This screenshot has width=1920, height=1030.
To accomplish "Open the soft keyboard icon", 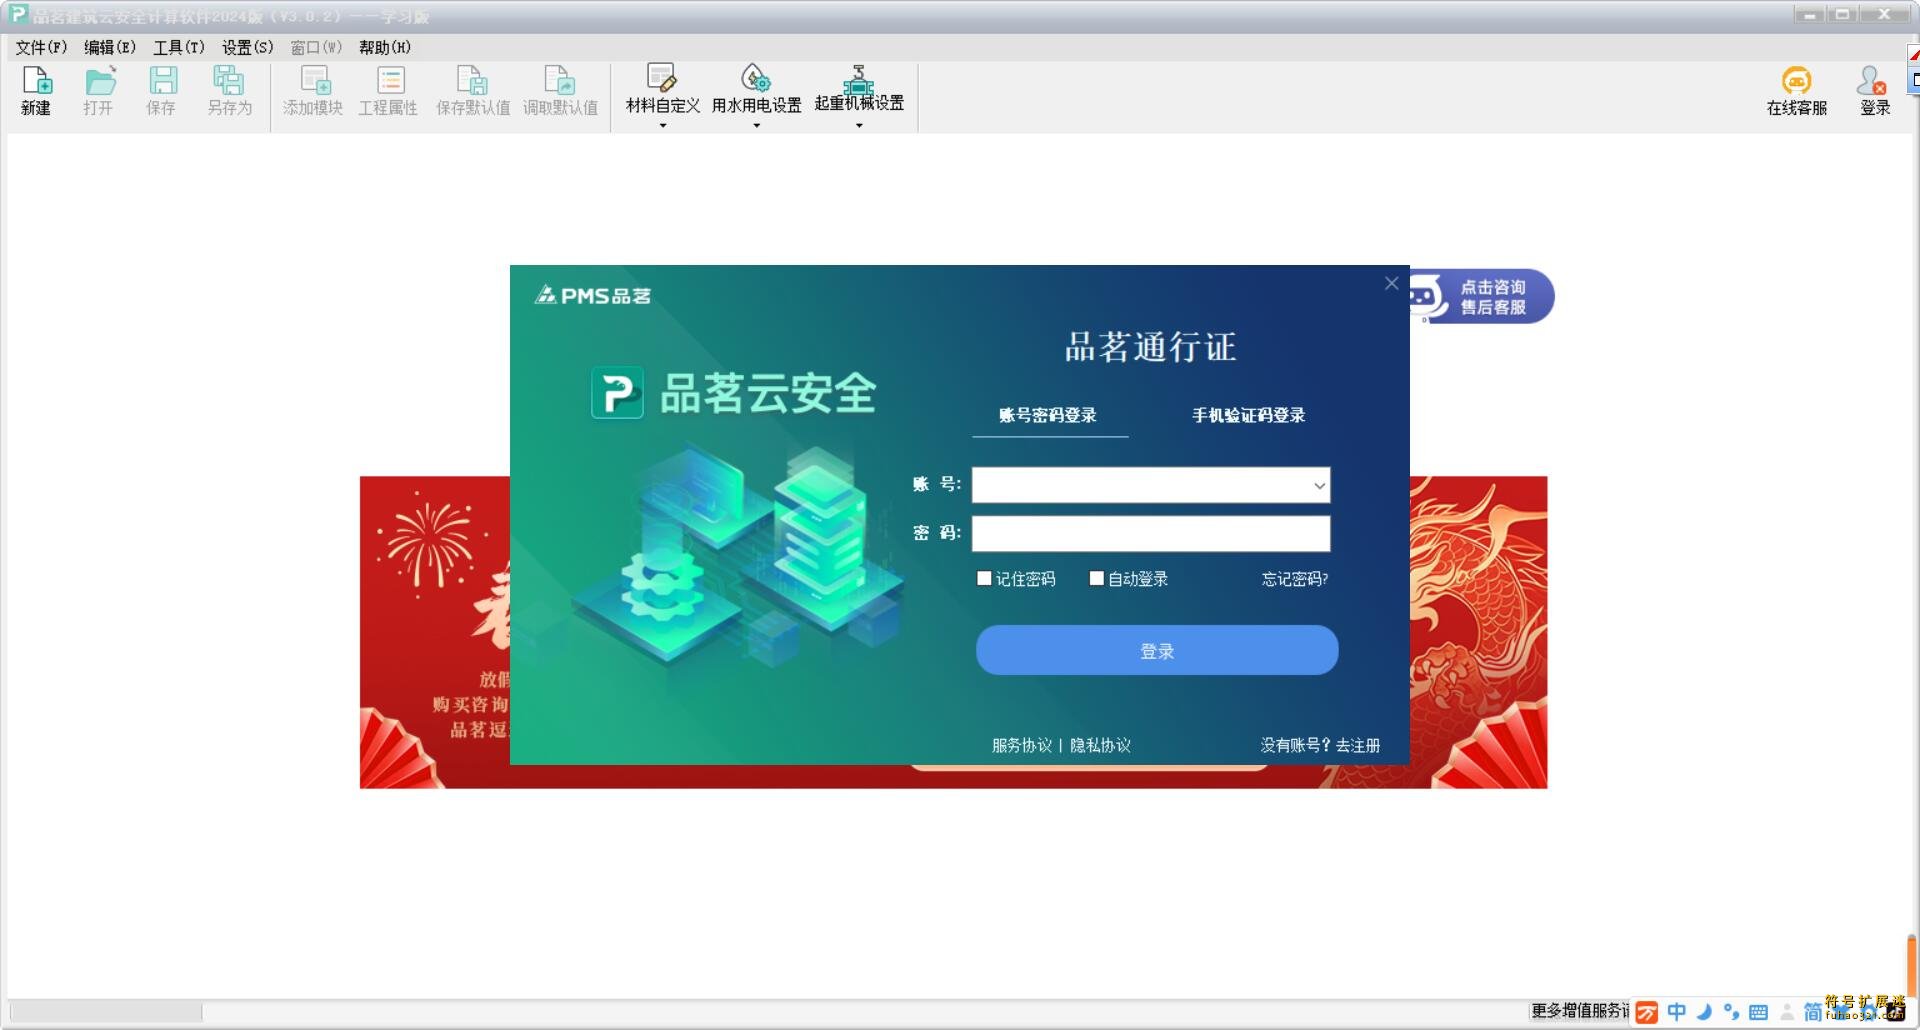I will tap(1758, 1012).
